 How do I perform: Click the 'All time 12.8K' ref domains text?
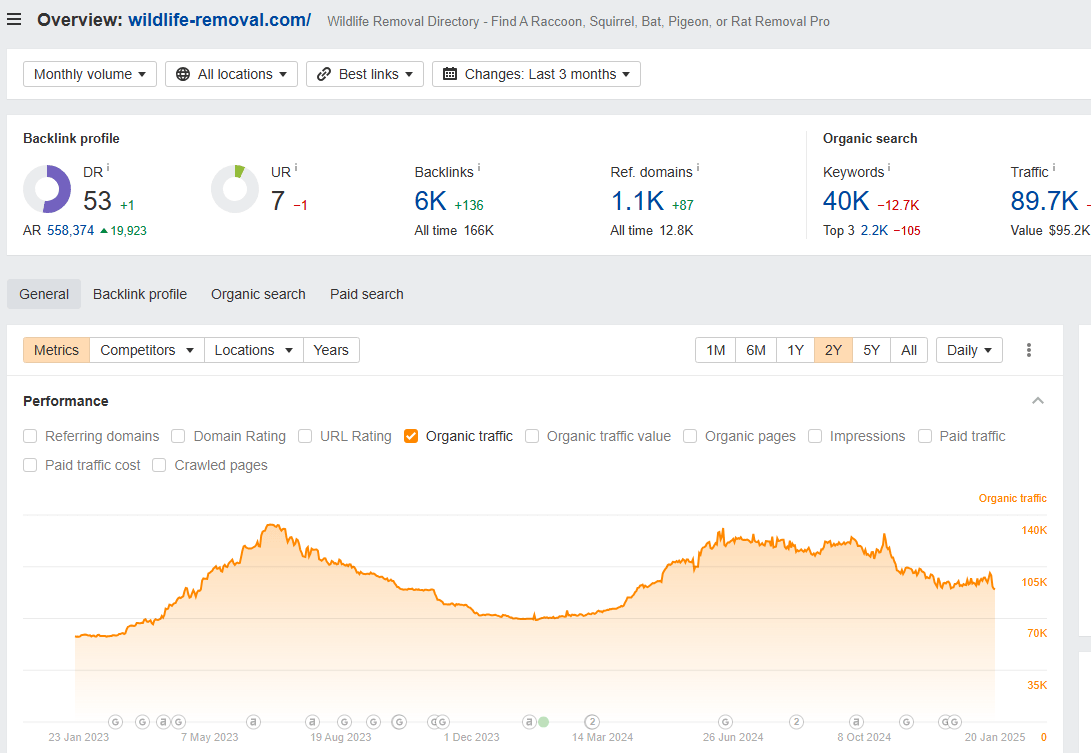point(652,230)
